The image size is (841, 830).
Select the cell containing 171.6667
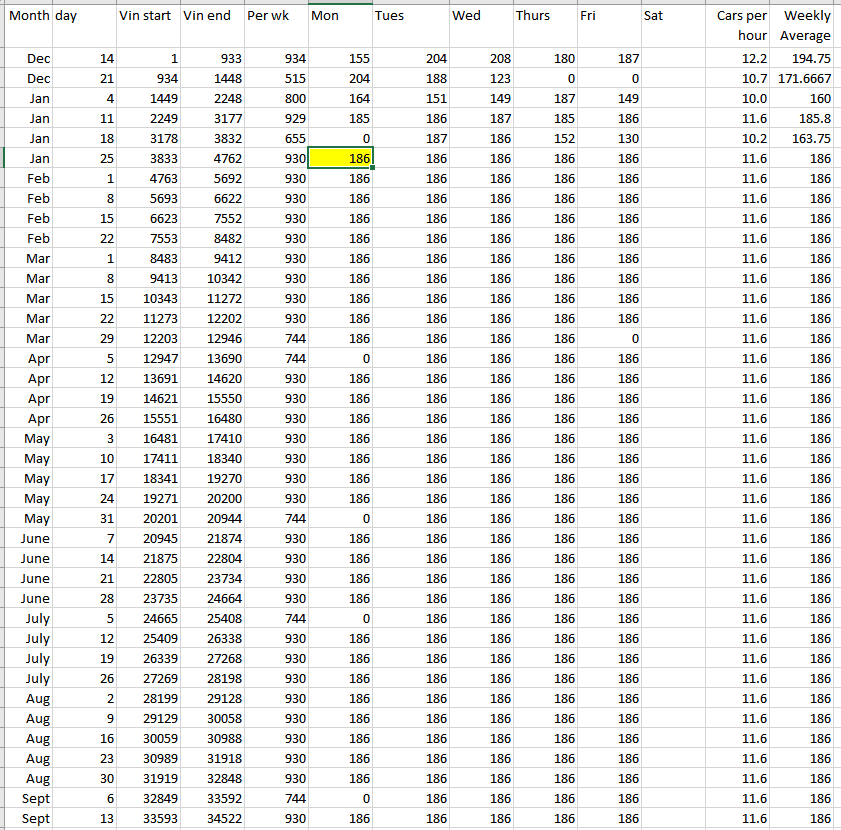click(x=805, y=79)
